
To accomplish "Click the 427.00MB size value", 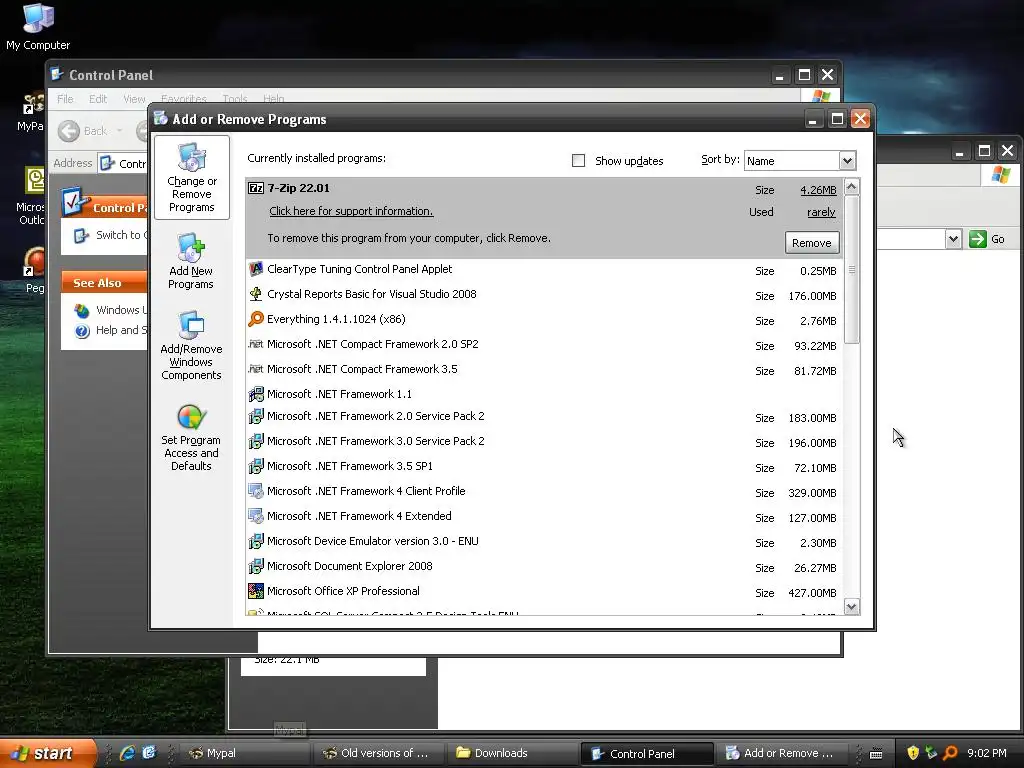I will 812,593.
